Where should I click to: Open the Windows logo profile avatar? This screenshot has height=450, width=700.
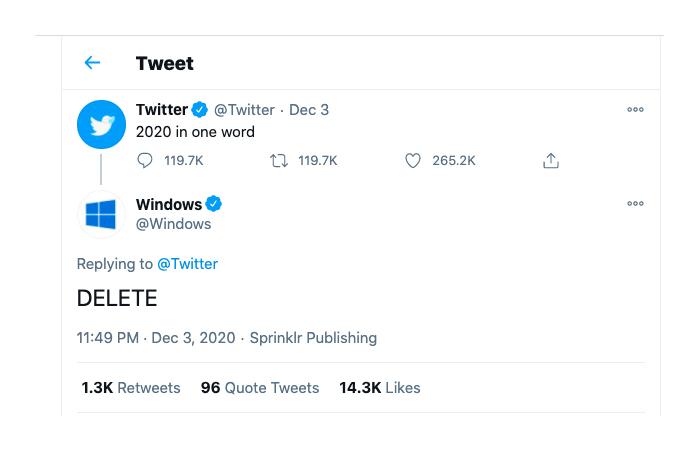(x=101, y=214)
